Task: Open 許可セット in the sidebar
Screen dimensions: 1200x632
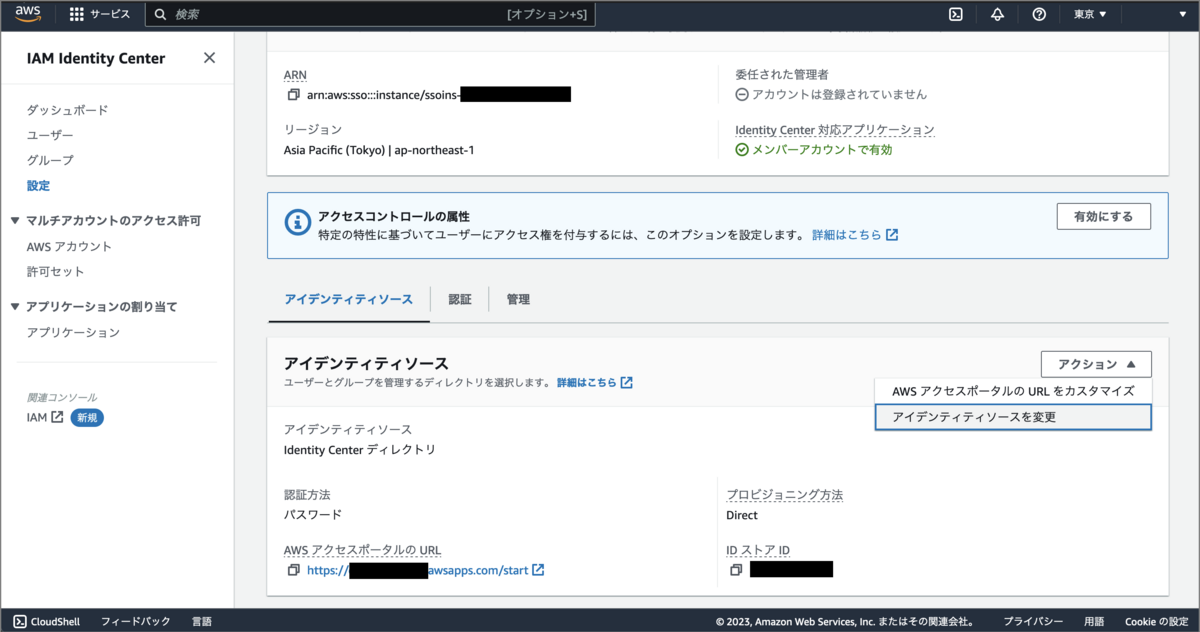Action: coord(55,271)
